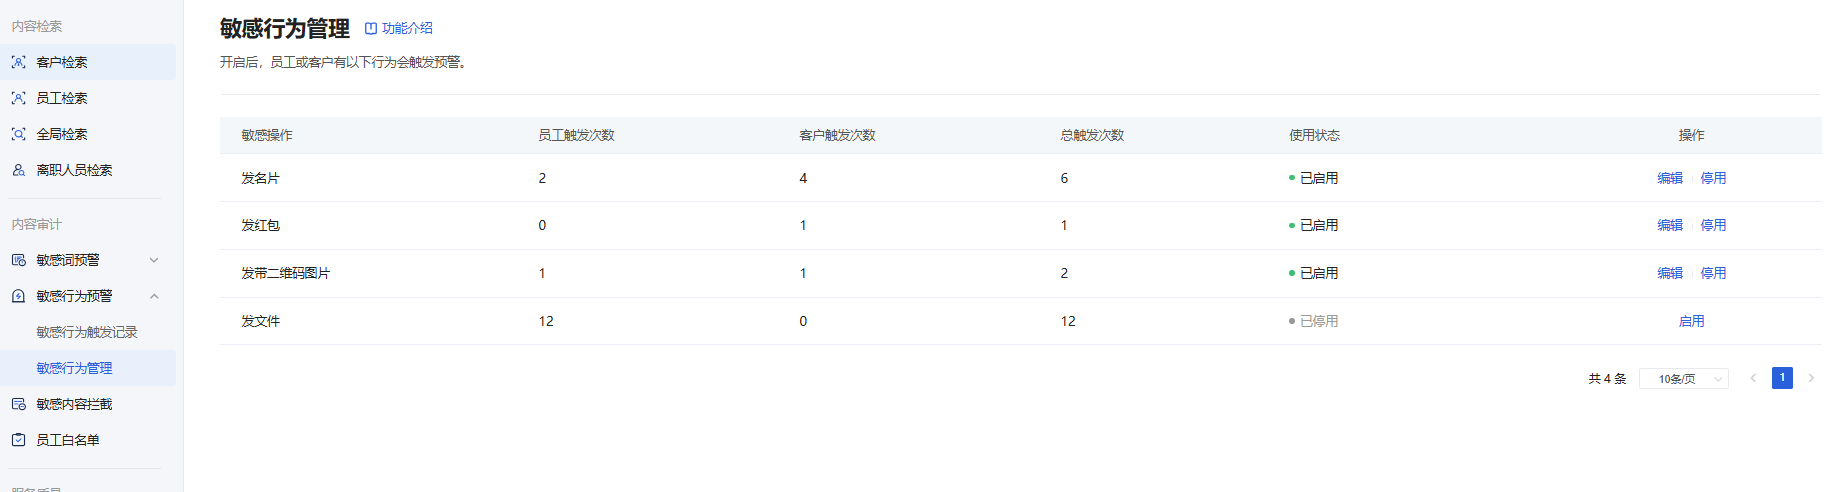Click the 发带二维码图片 cell
This screenshot has width=1847, height=492.
tap(285, 273)
